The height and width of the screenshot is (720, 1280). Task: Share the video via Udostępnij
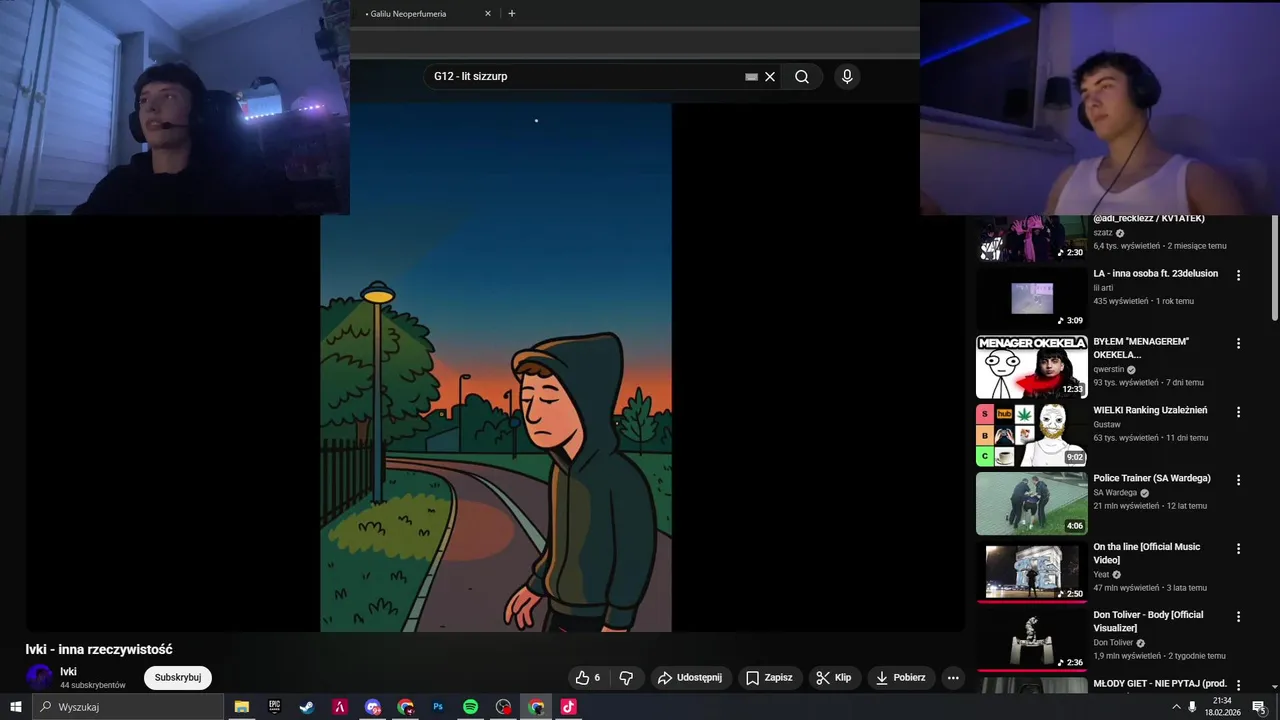690,677
